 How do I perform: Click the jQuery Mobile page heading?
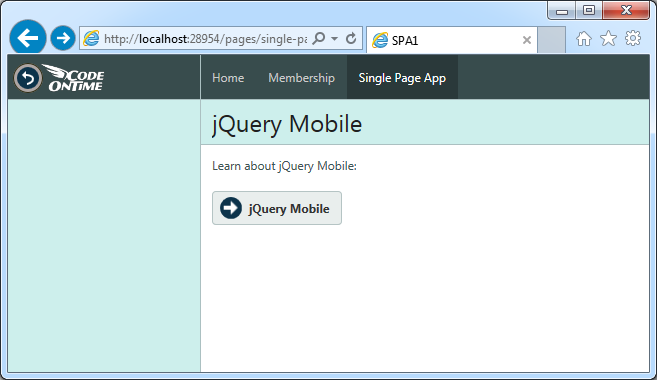pyautogui.click(x=287, y=124)
